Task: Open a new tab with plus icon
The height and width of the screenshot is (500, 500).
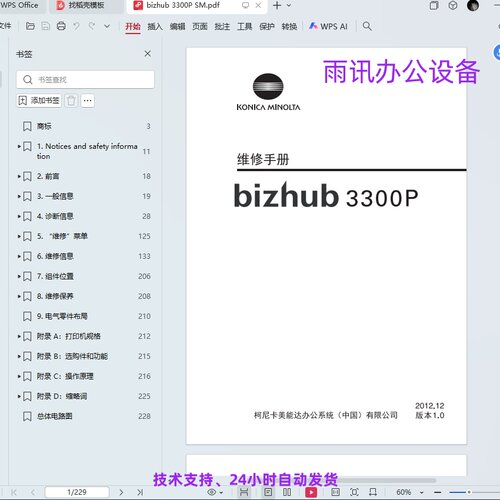Action: coord(277,5)
